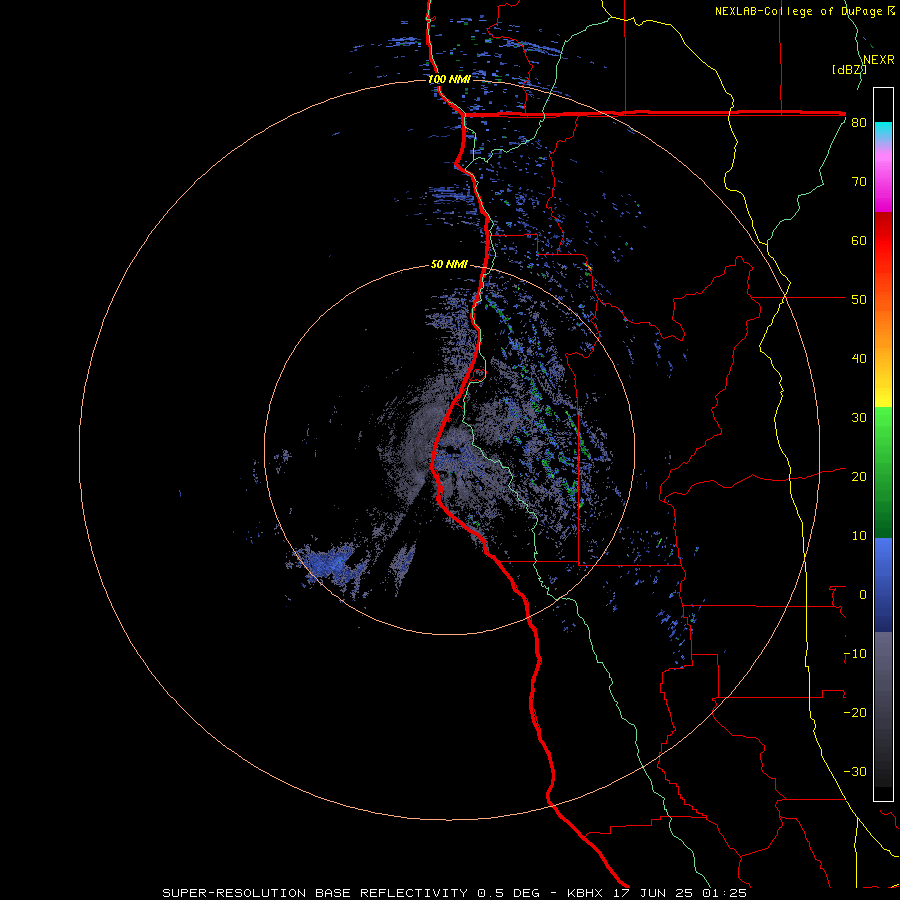Click the 60 value on dBZ scale
Screen dimensions: 900x900
click(x=859, y=240)
